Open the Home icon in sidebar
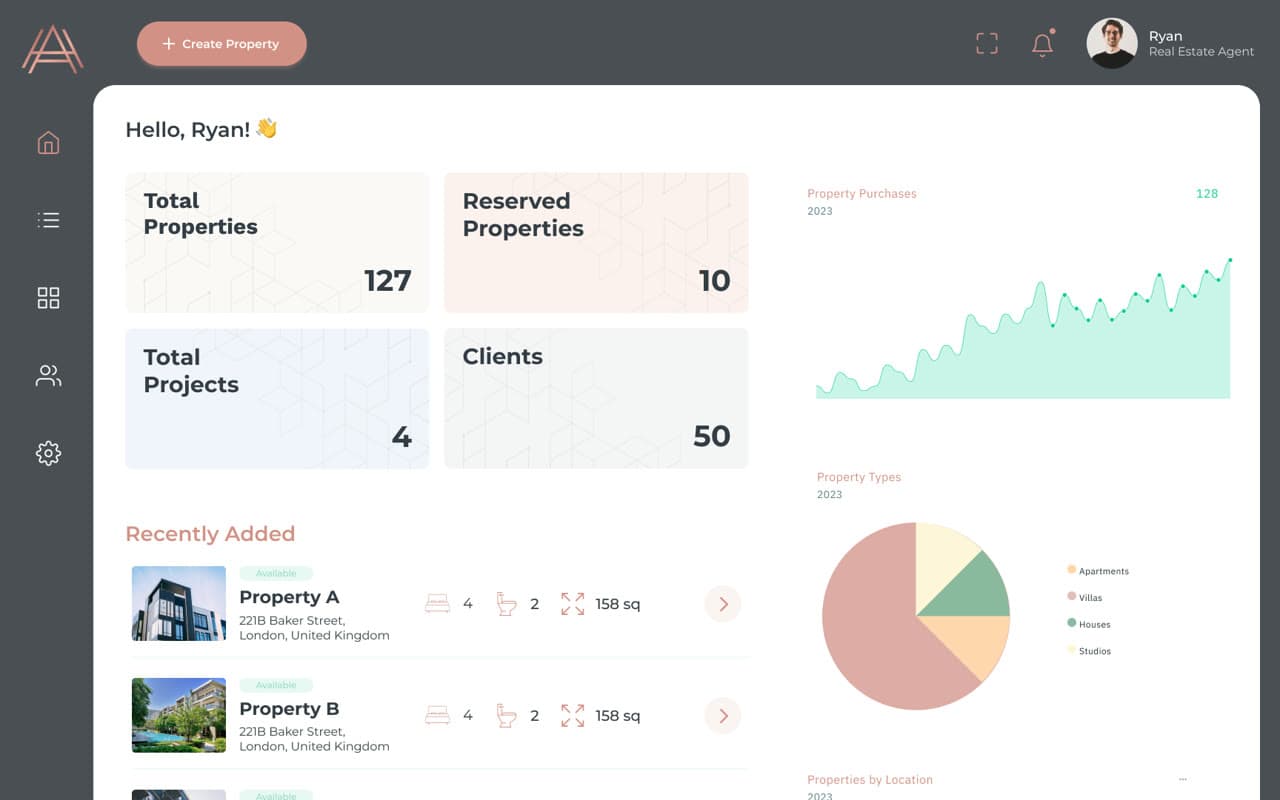1280x800 pixels. 48,143
